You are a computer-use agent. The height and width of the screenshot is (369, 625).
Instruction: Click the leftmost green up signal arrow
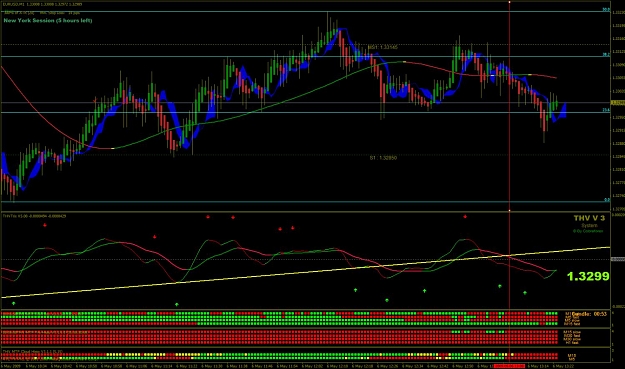coord(14,304)
